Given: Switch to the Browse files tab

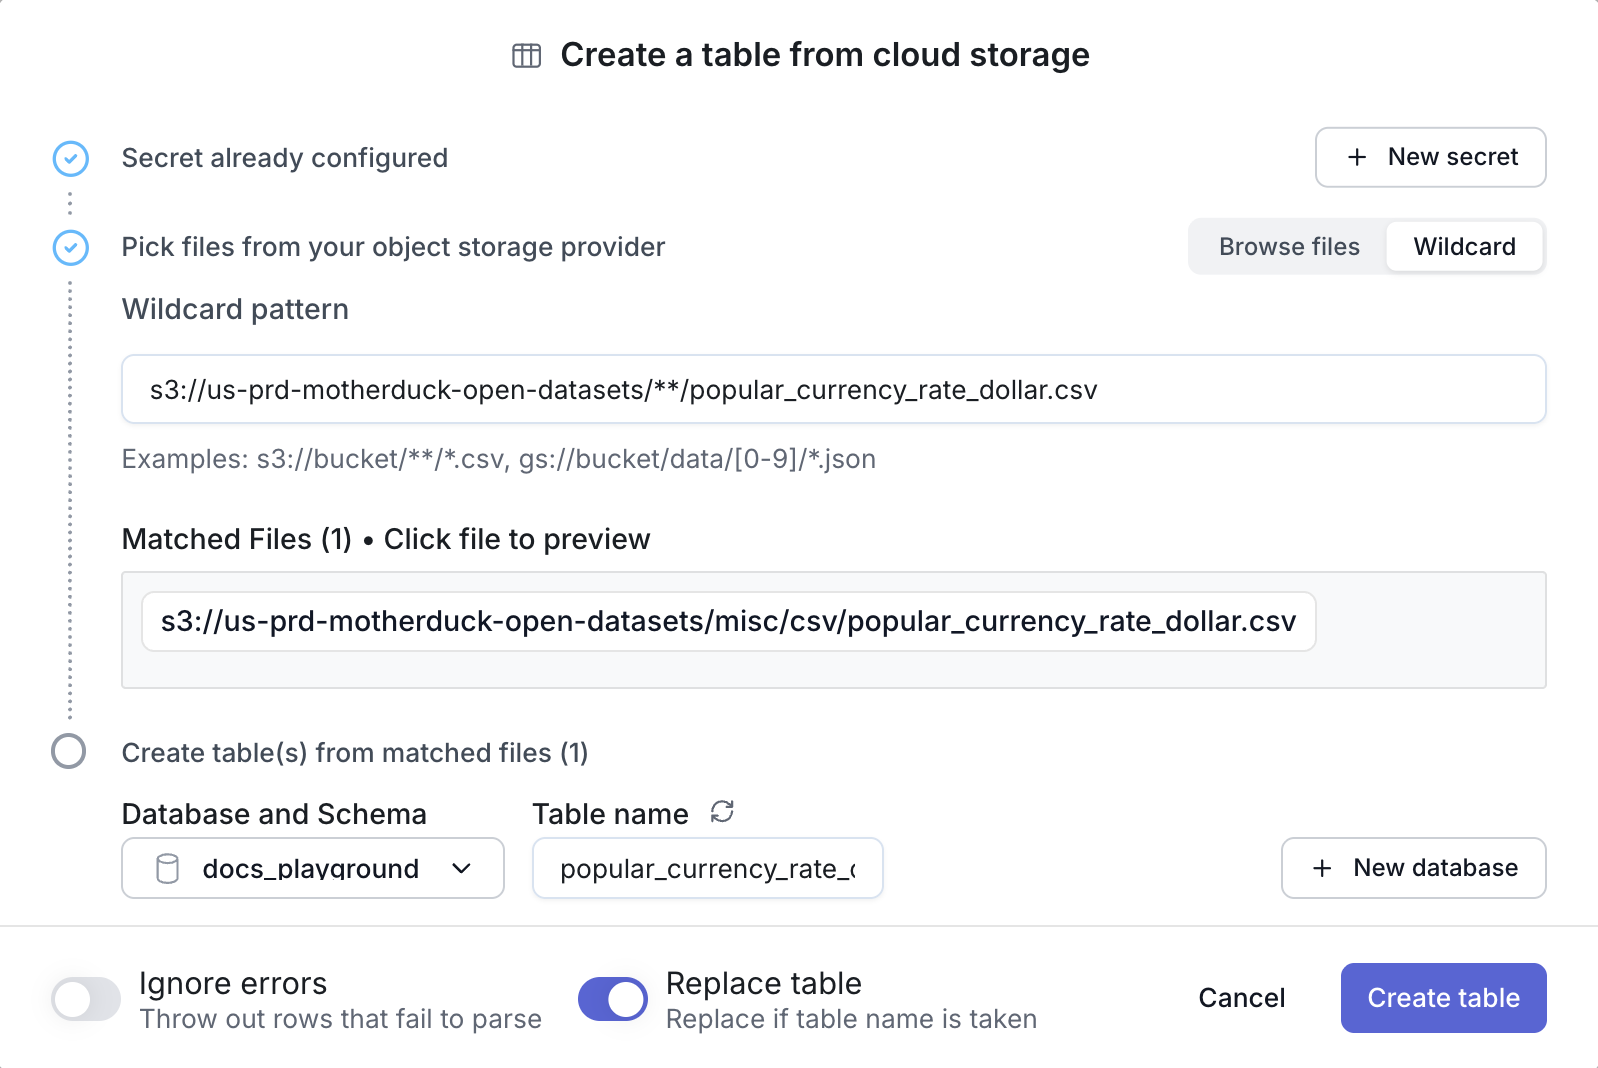Looking at the screenshot, I should click(x=1288, y=247).
